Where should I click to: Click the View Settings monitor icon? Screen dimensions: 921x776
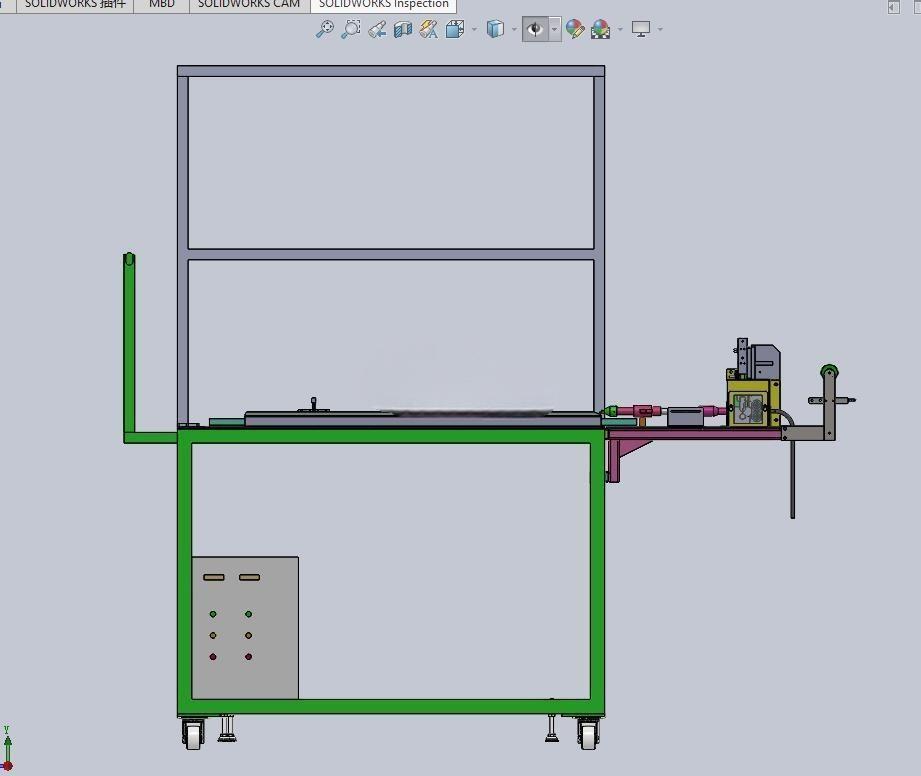[x=641, y=29]
